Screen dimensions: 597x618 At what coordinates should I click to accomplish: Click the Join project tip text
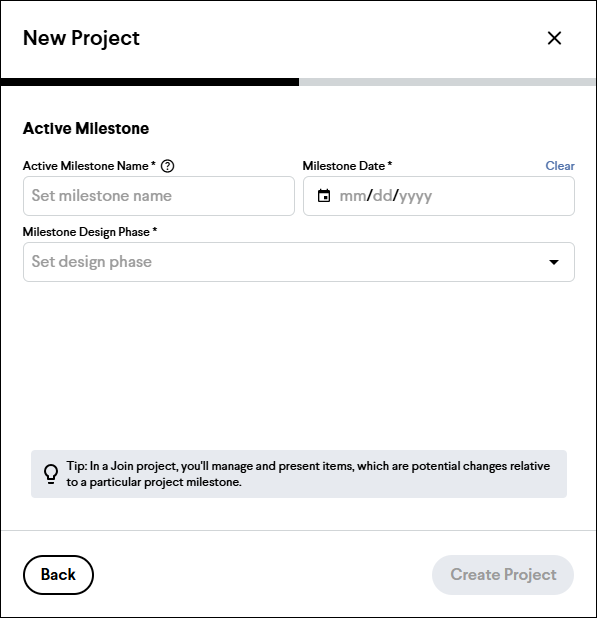coord(308,474)
